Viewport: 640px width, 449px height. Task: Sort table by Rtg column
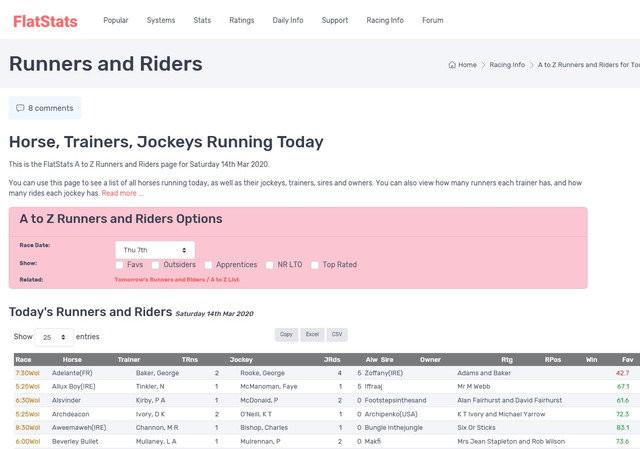tap(507, 360)
